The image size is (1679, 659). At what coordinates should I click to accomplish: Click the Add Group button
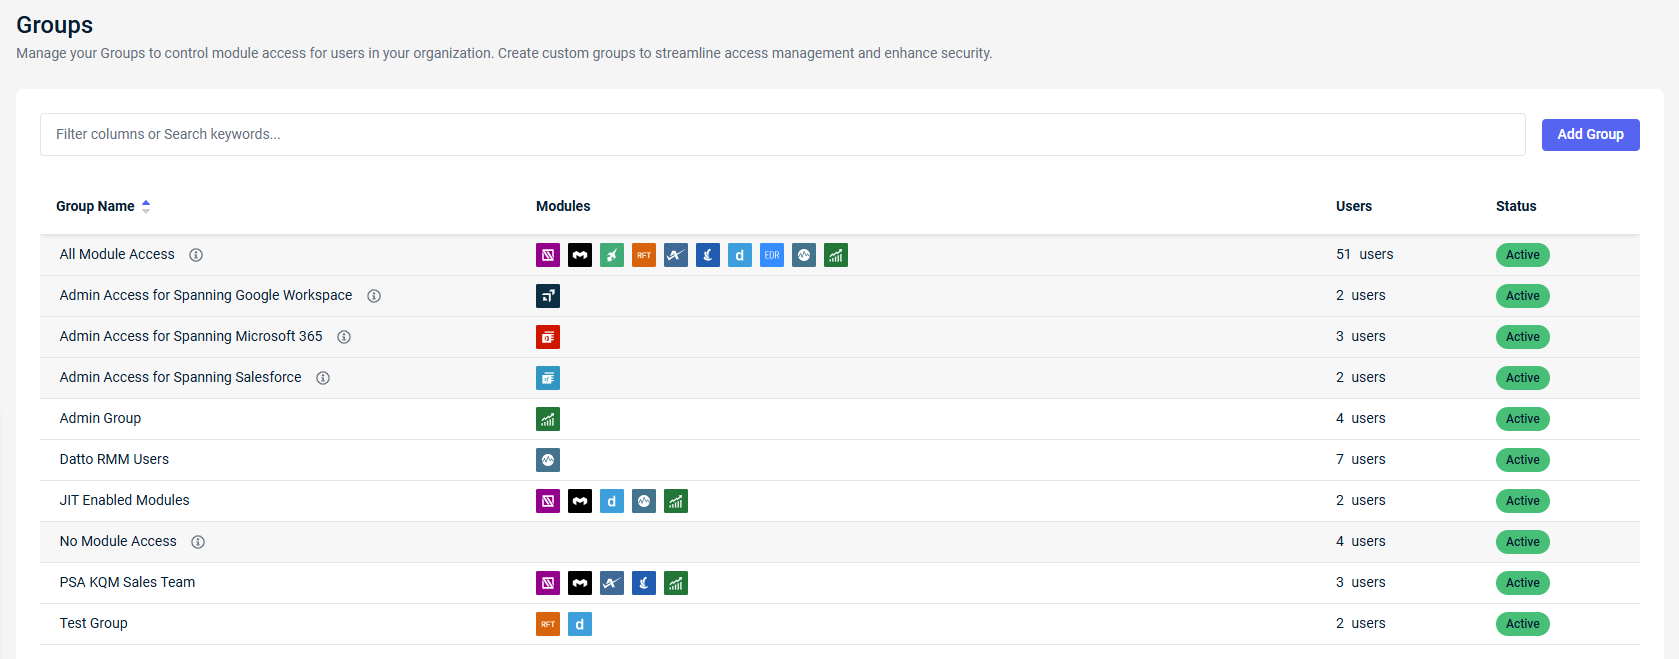[1590, 134]
